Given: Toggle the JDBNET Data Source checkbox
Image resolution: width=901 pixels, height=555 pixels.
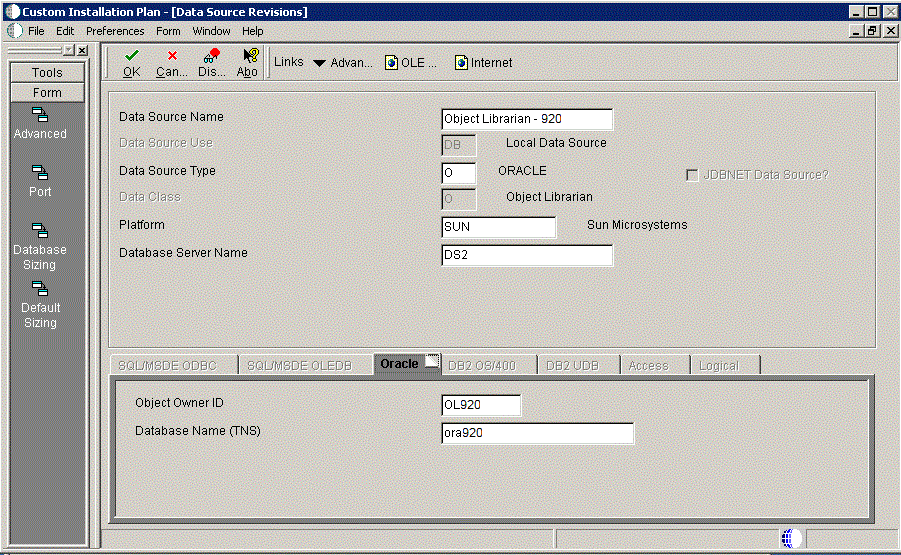Looking at the screenshot, I should point(692,175).
